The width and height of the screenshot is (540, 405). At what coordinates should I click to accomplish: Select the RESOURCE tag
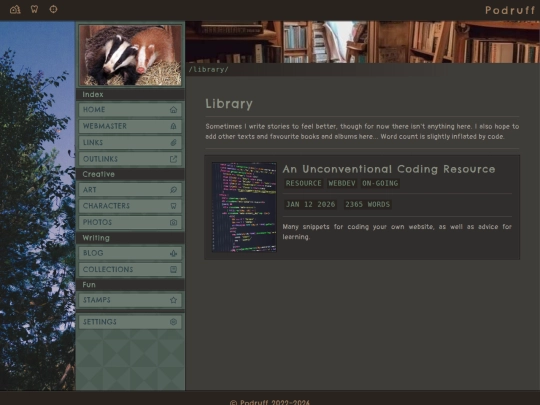[303, 183]
